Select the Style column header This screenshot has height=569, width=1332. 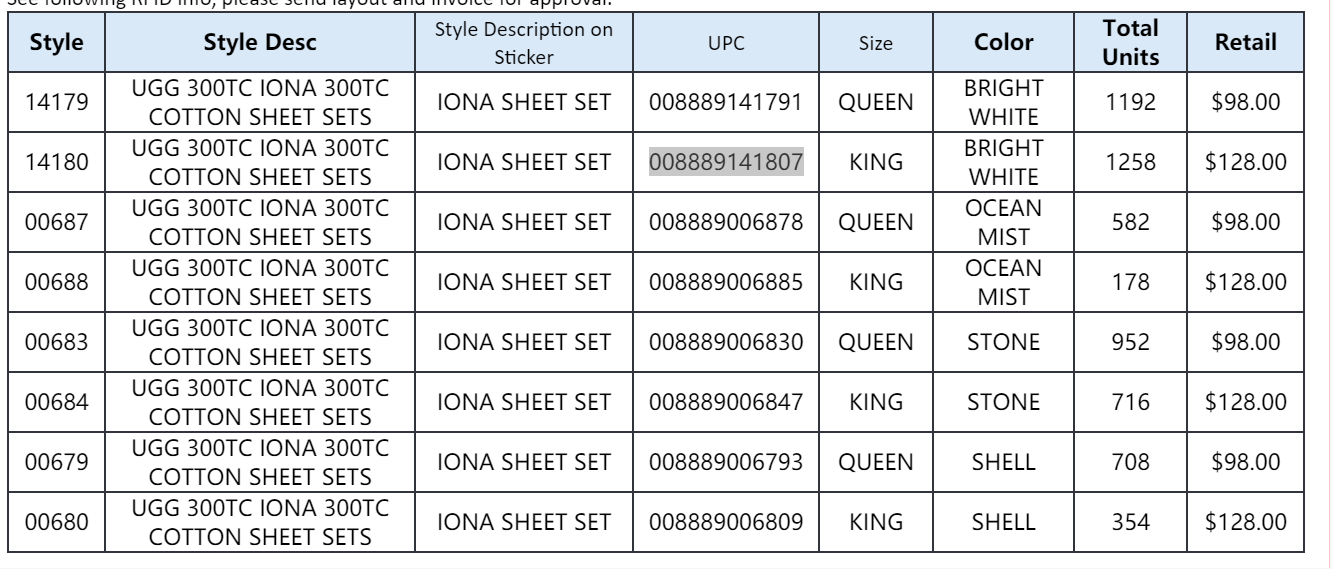coord(55,44)
